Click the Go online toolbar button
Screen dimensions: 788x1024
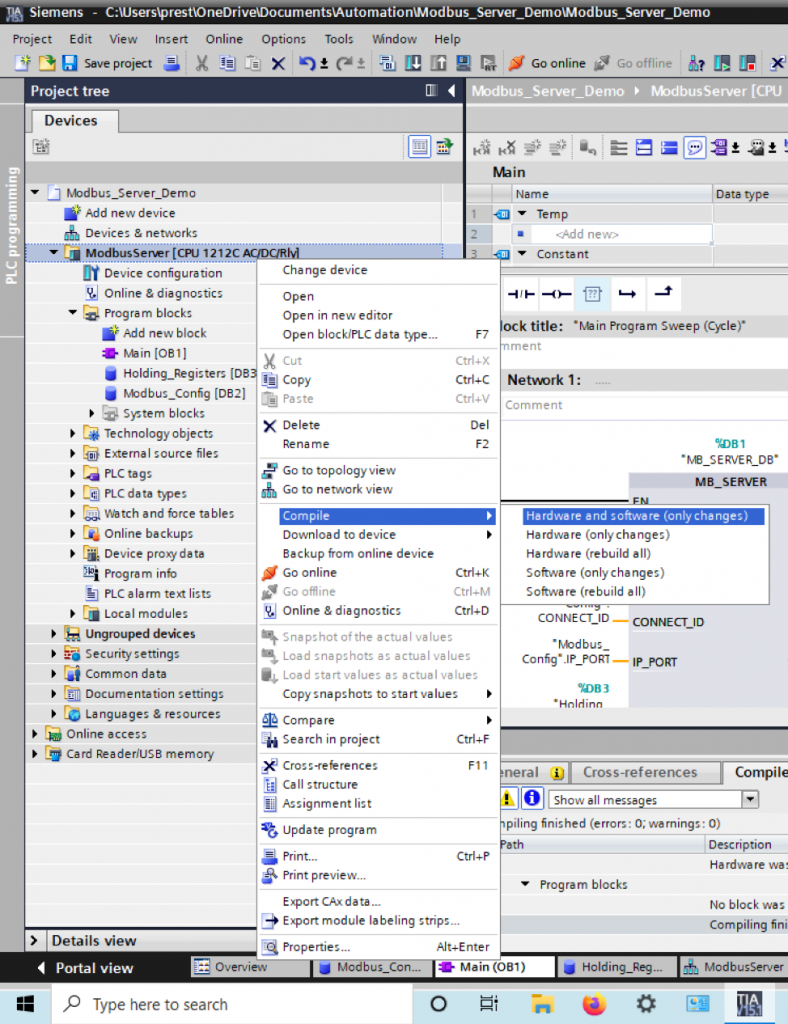pos(548,63)
